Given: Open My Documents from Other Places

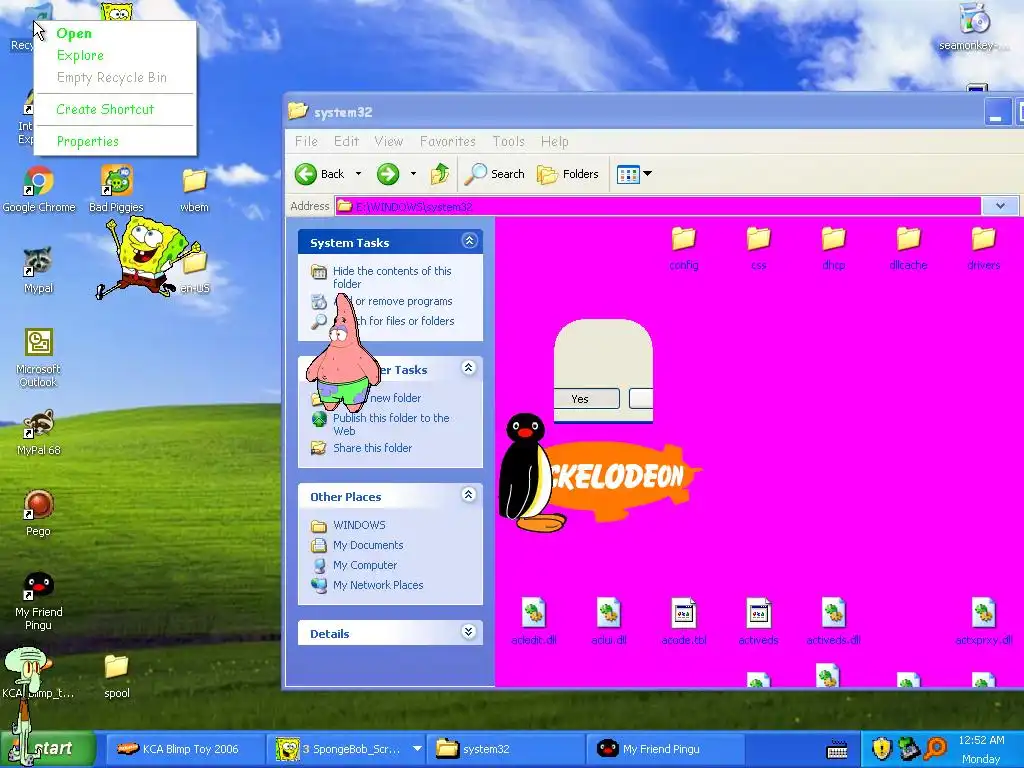Looking at the screenshot, I should coord(368,545).
